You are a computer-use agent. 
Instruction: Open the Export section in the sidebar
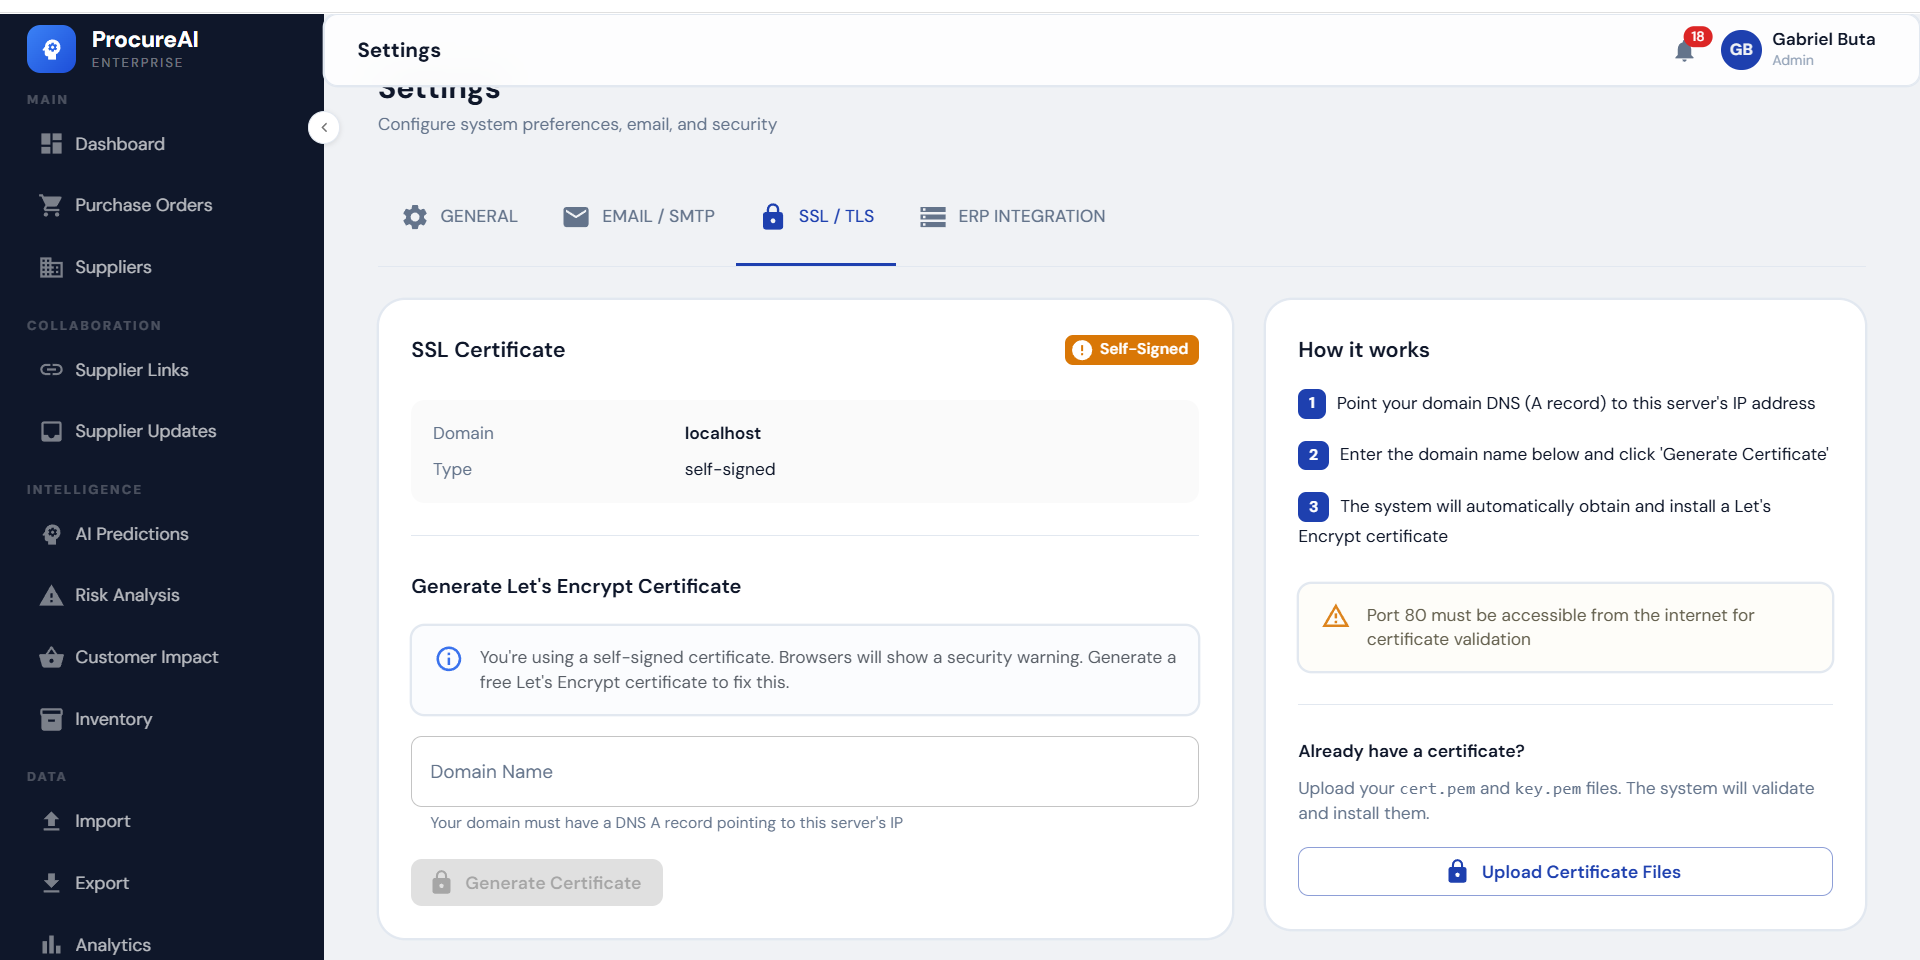tap(101, 883)
